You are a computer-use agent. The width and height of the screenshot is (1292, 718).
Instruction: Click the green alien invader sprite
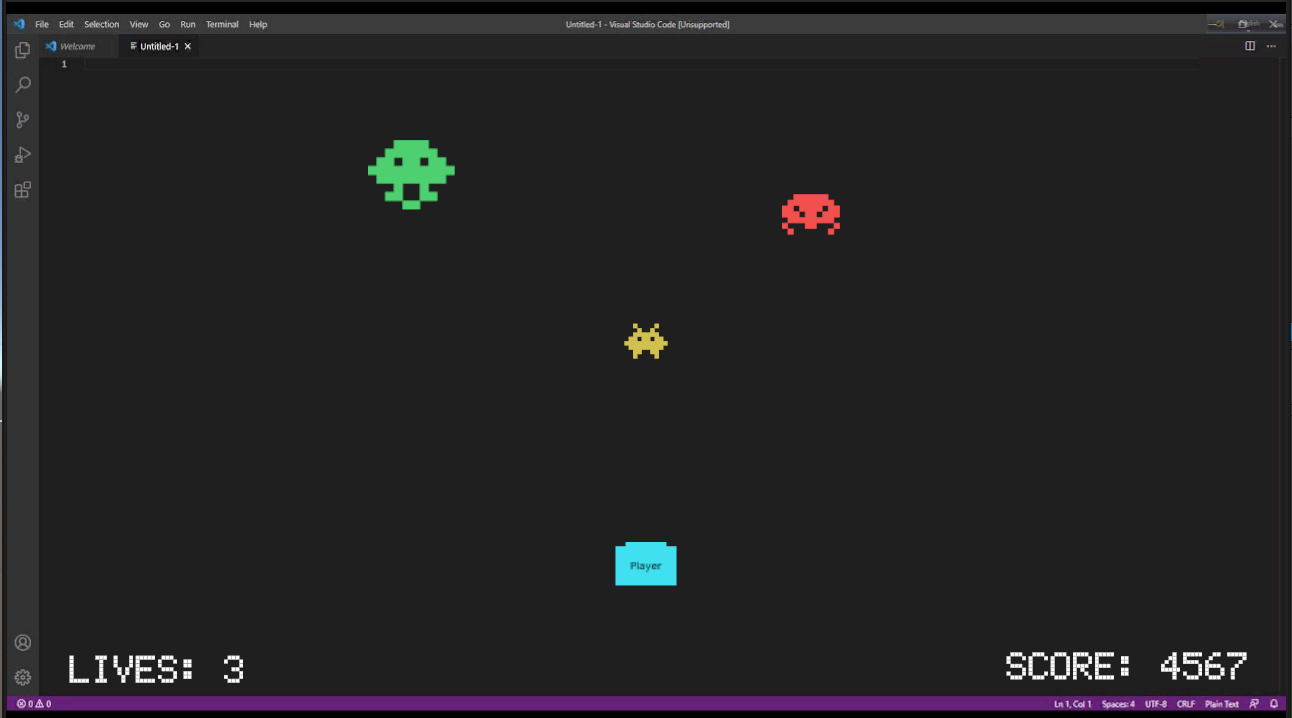coord(411,174)
